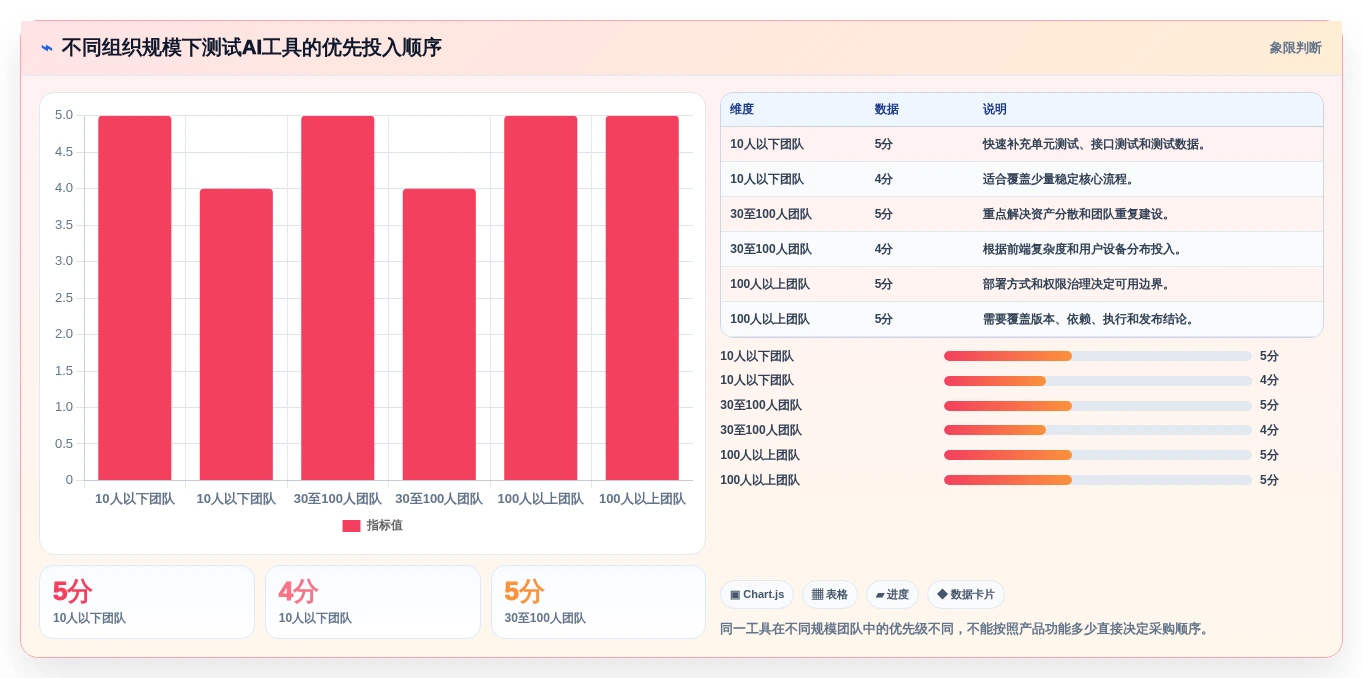Click 5分 in the 重点解决资产分散 table row
Viewport: 1363px width, 678px height.
point(884,214)
